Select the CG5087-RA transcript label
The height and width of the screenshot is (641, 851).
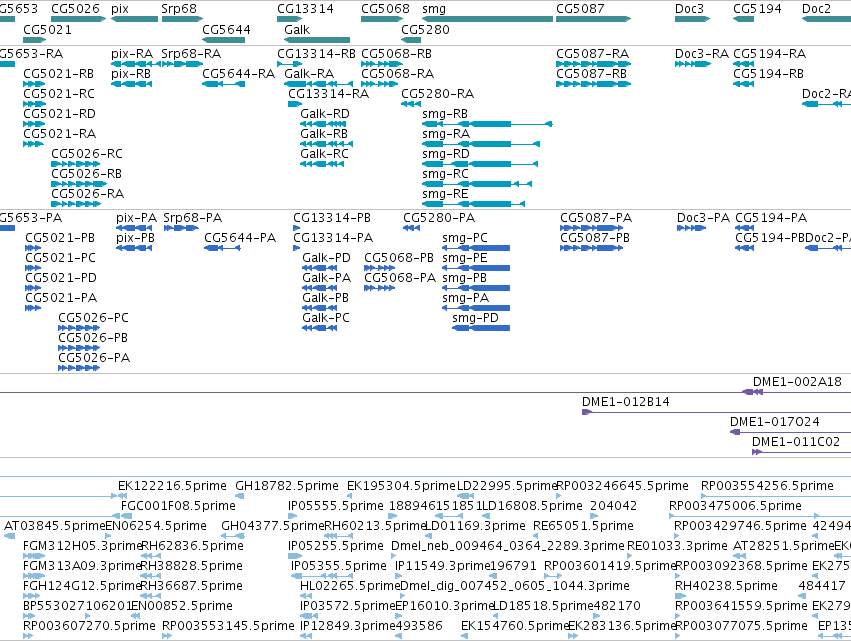coord(593,54)
